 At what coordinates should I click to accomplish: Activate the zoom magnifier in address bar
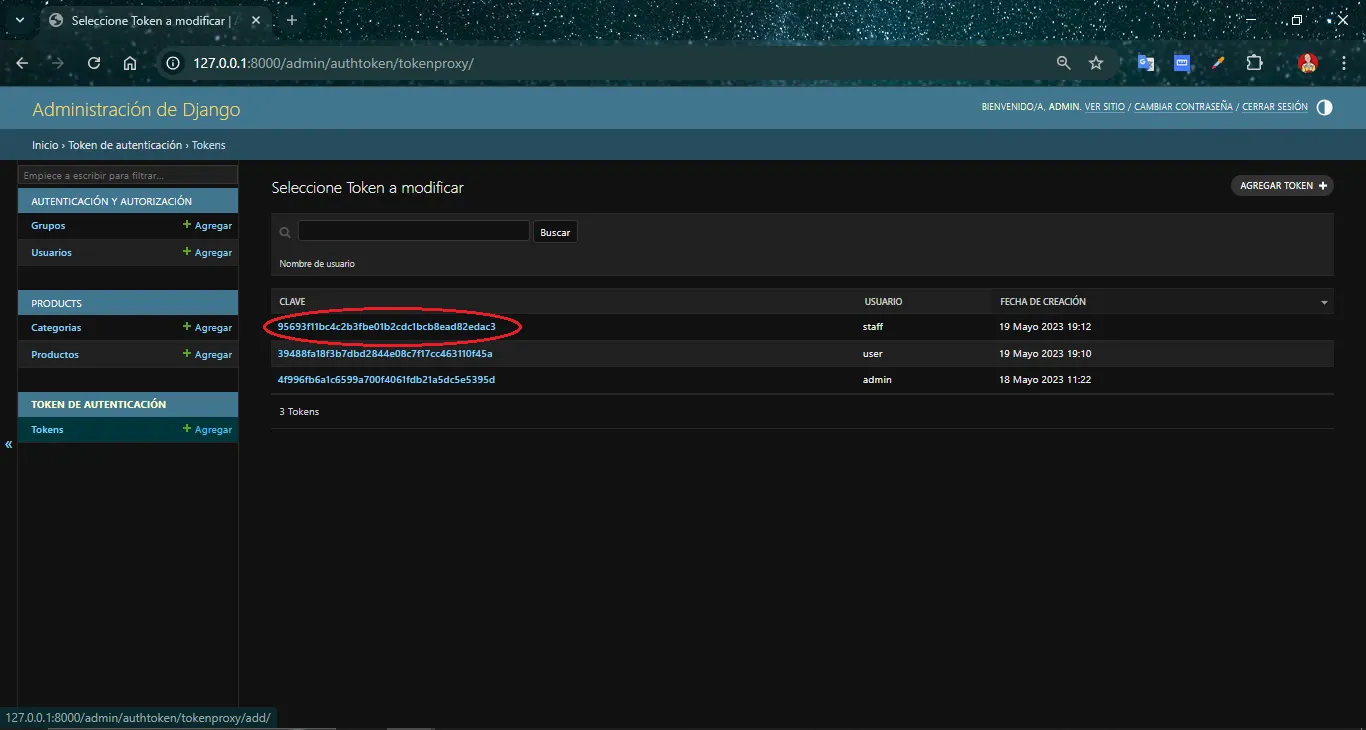coord(1063,63)
